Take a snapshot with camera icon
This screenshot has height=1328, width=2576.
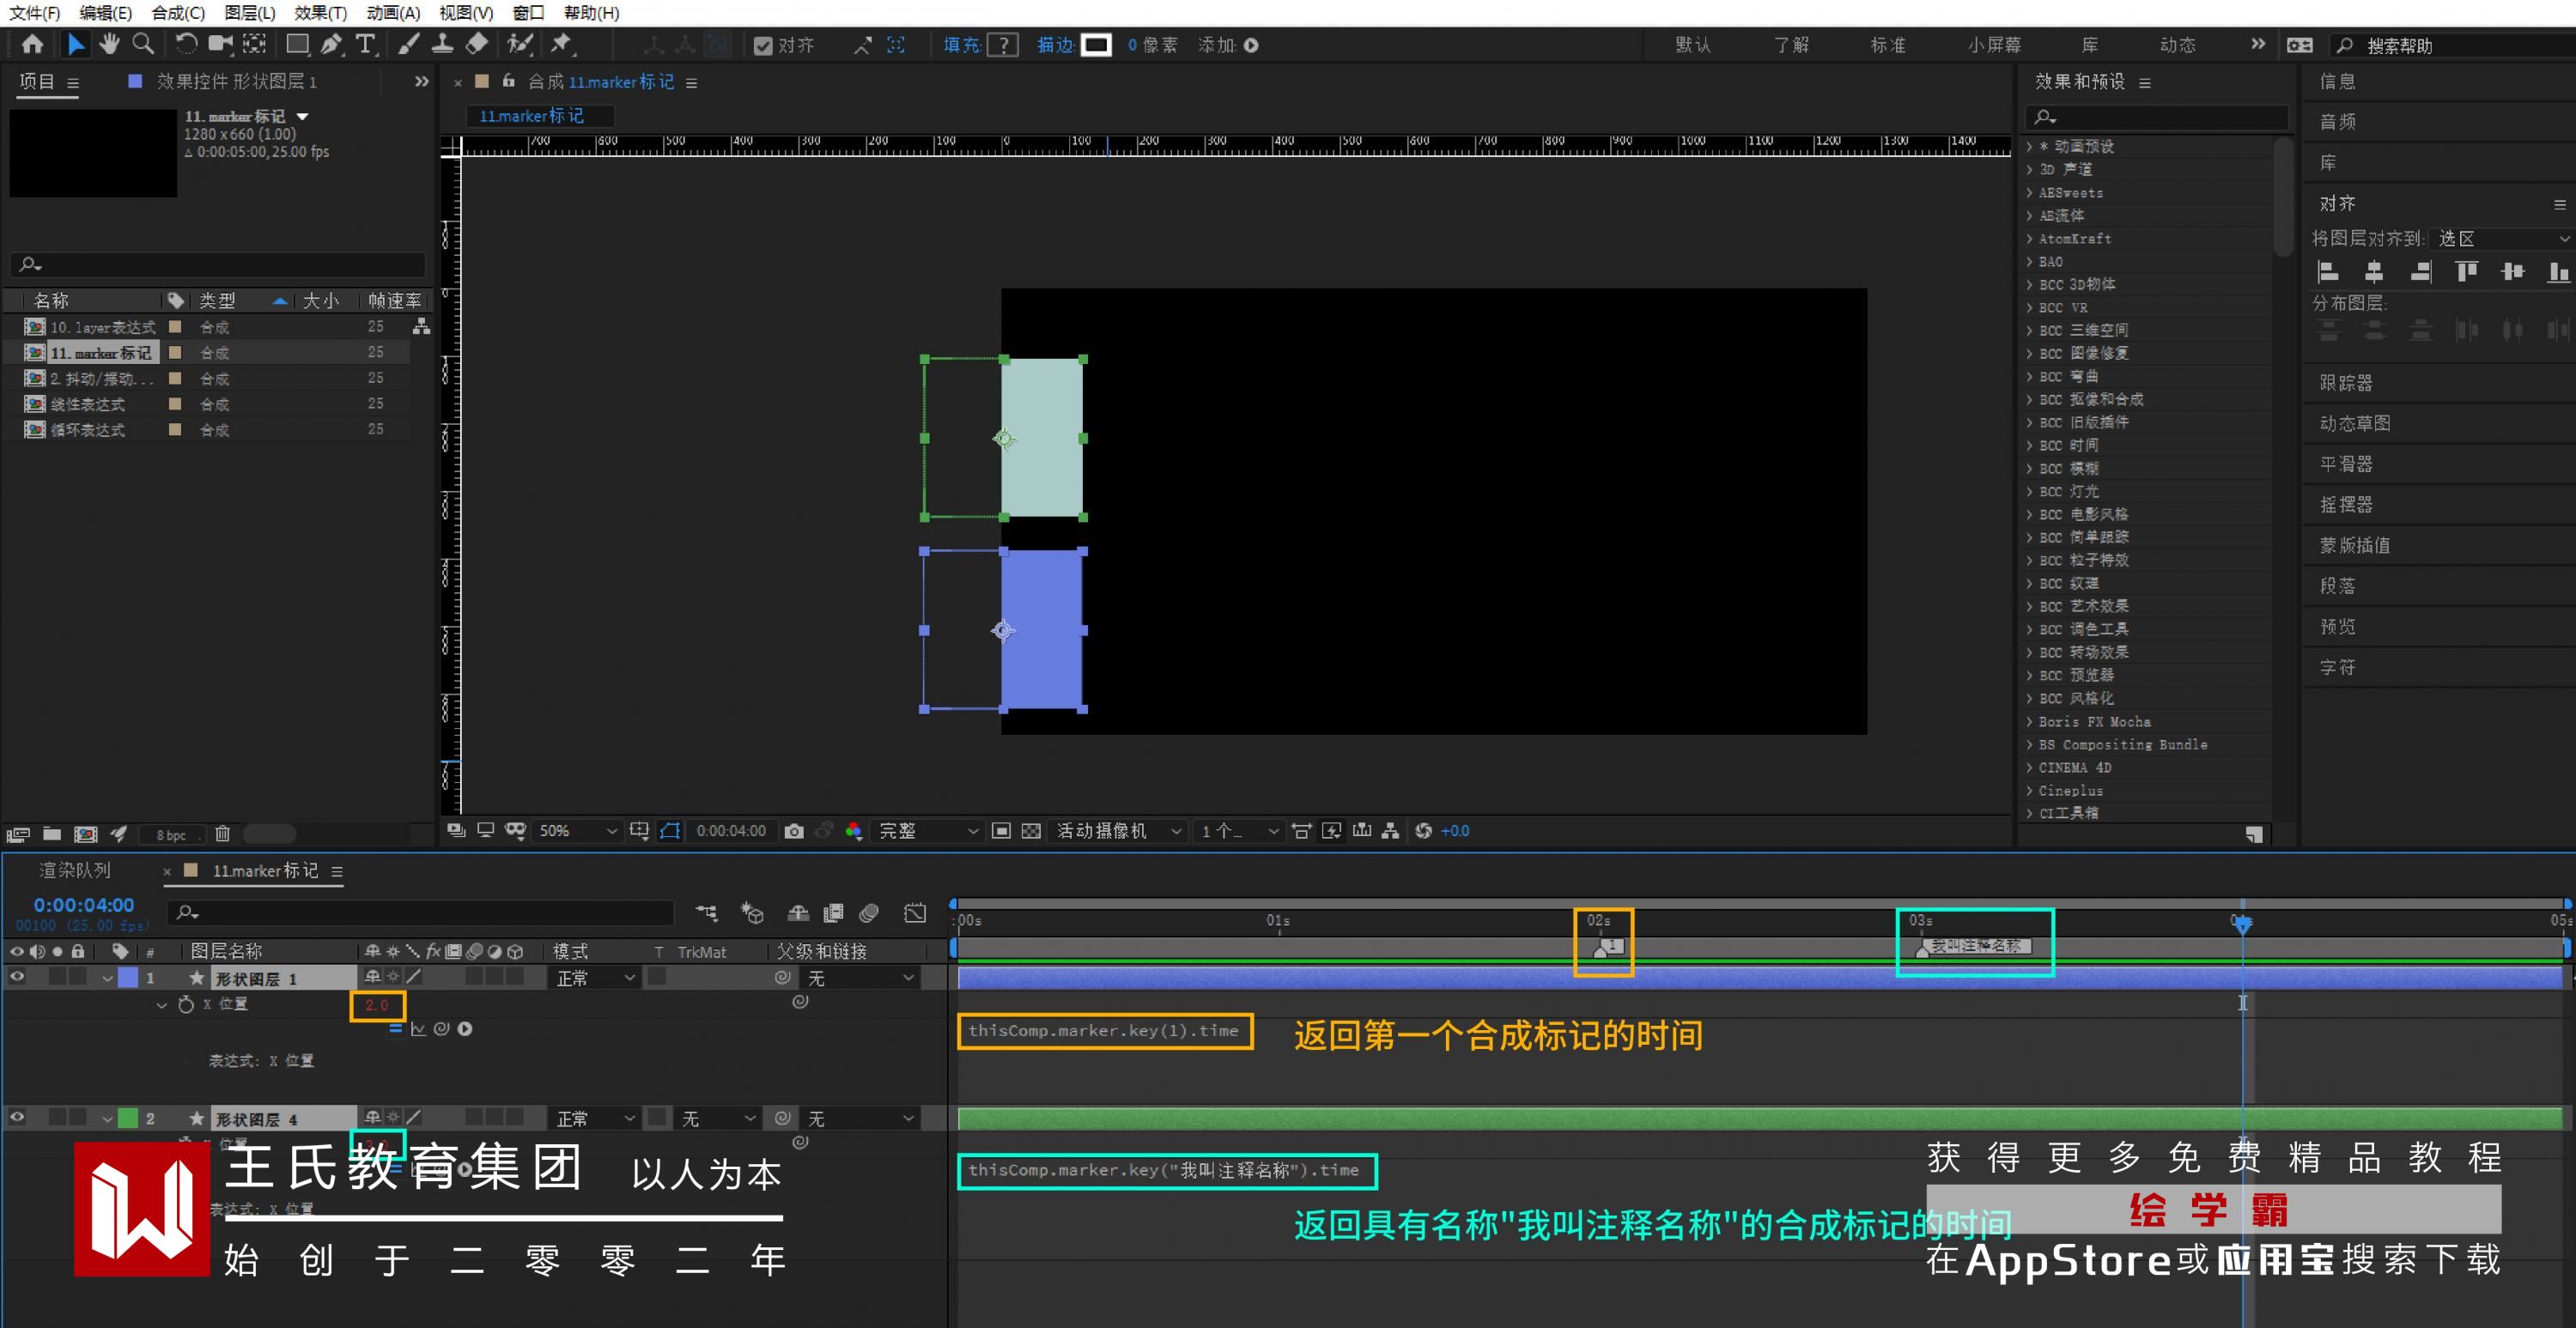tap(794, 831)
